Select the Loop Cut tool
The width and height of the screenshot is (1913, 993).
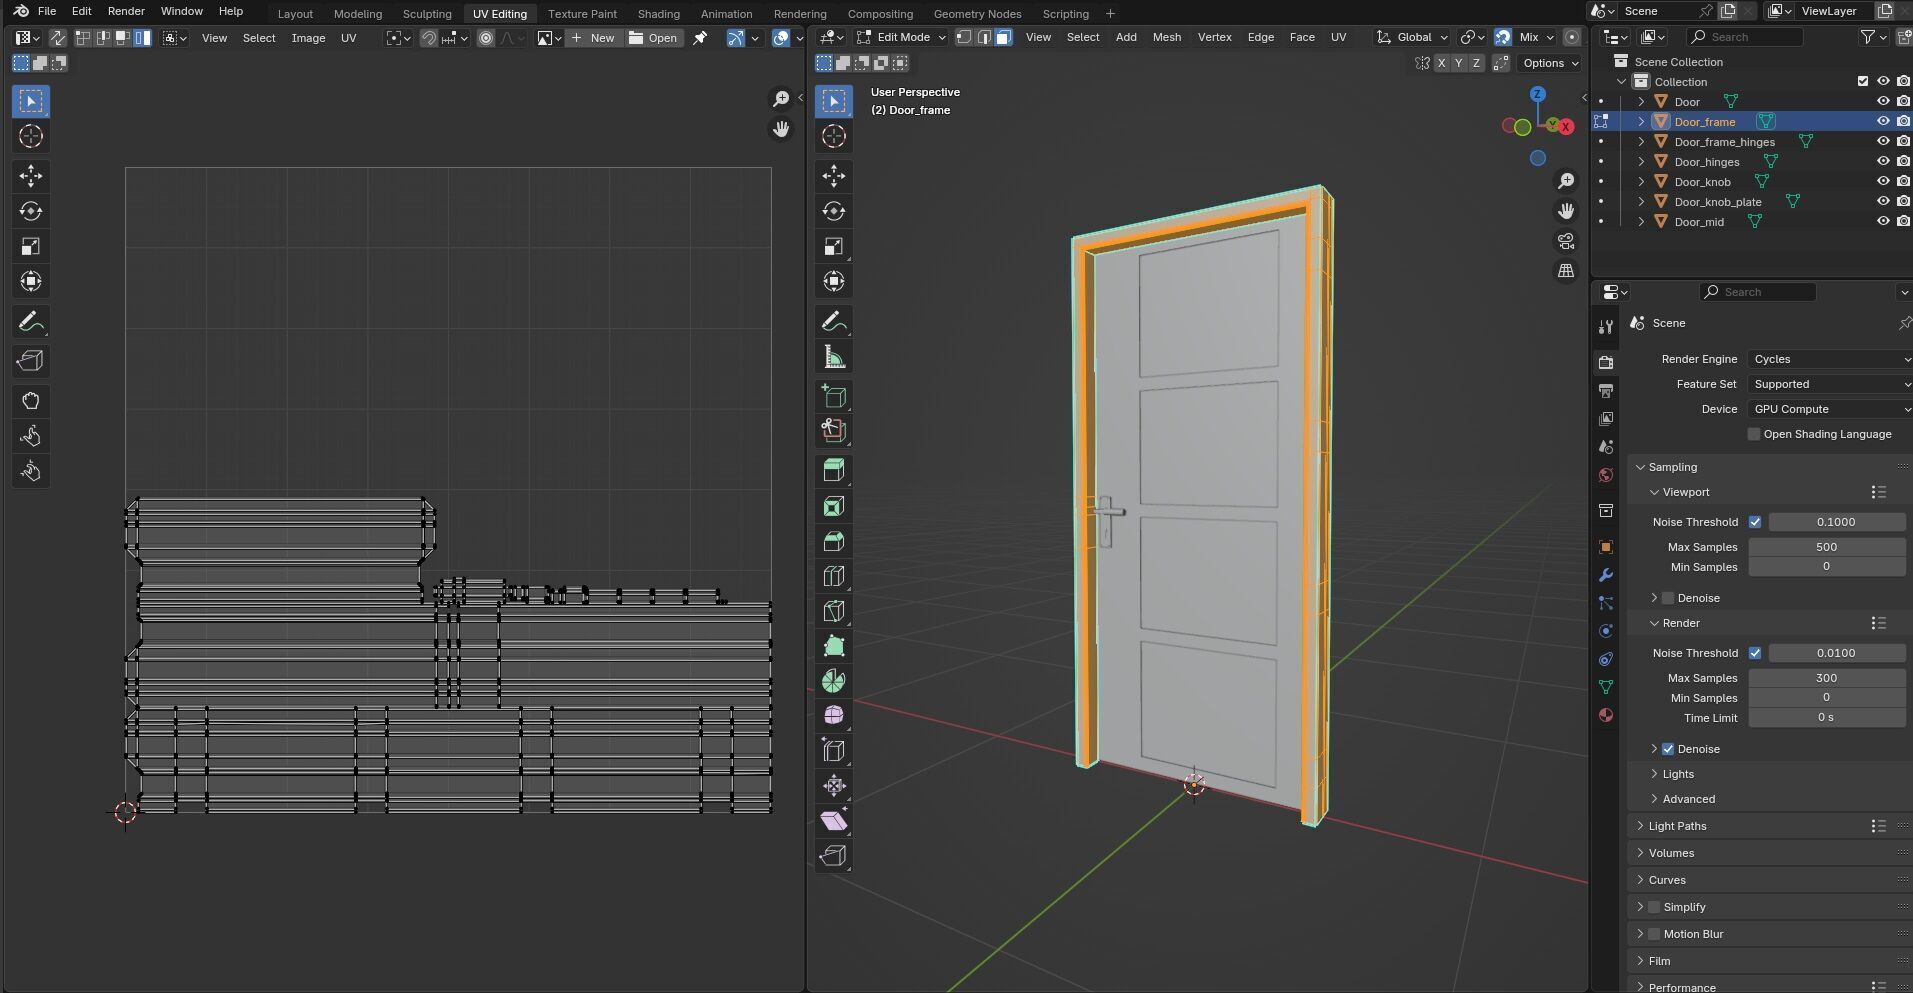(x=834, y=576)
